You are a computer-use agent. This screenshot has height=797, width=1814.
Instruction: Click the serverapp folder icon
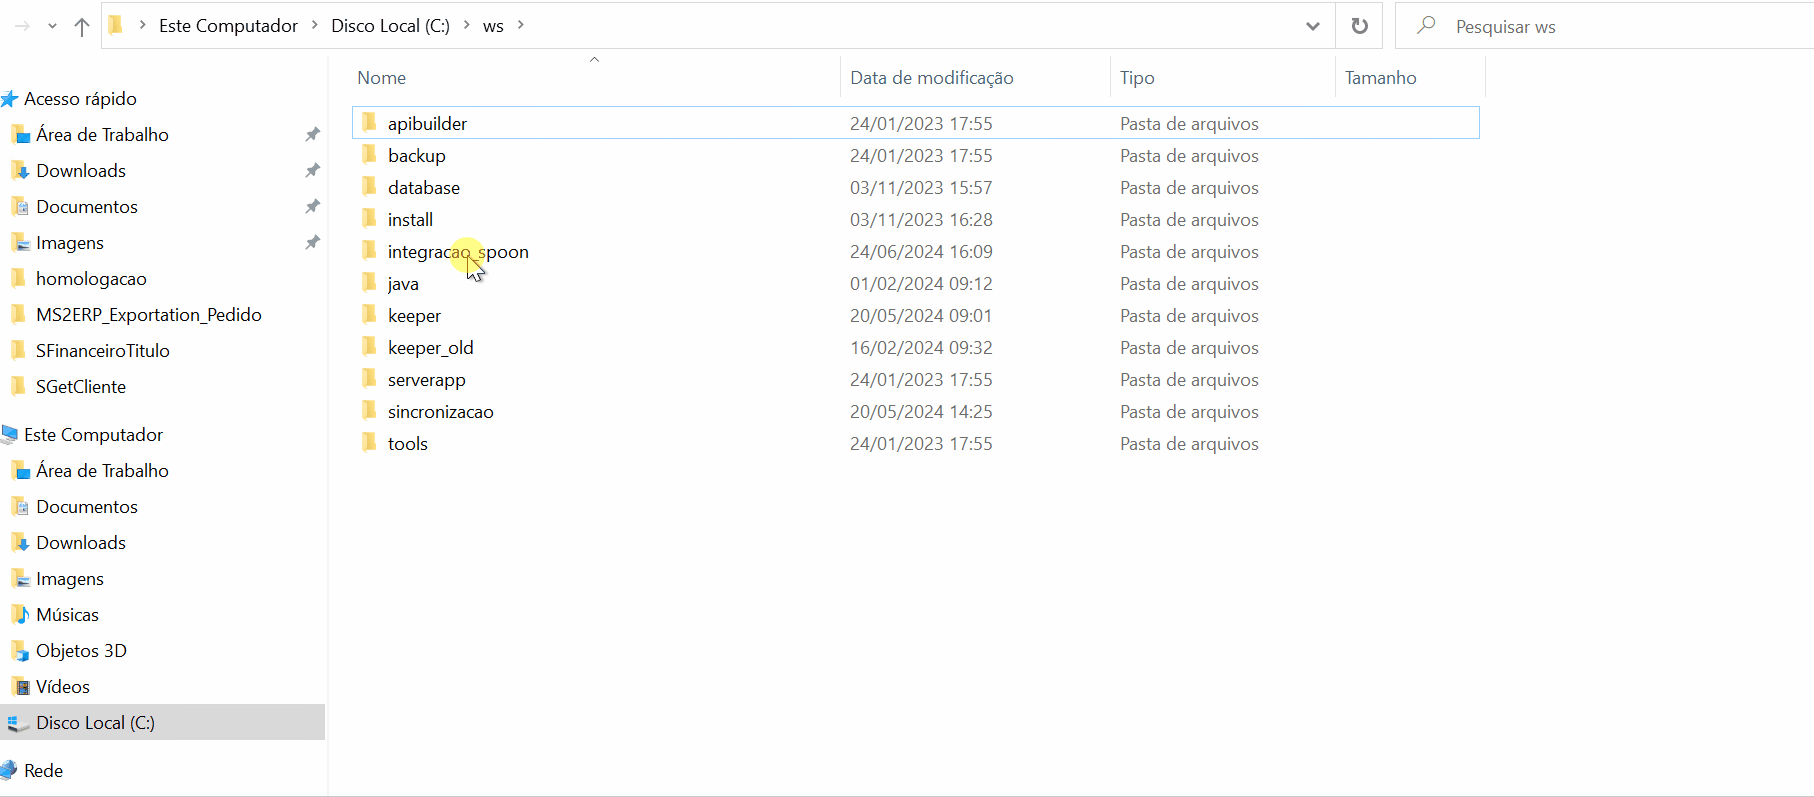coord(369,378)
